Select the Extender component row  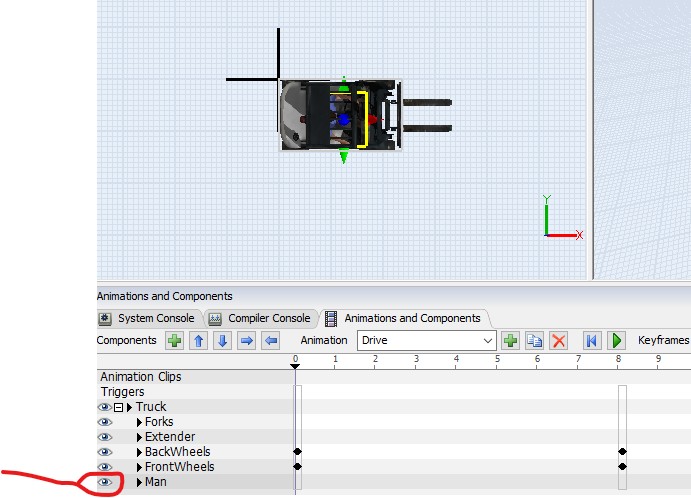pos(170,437)
